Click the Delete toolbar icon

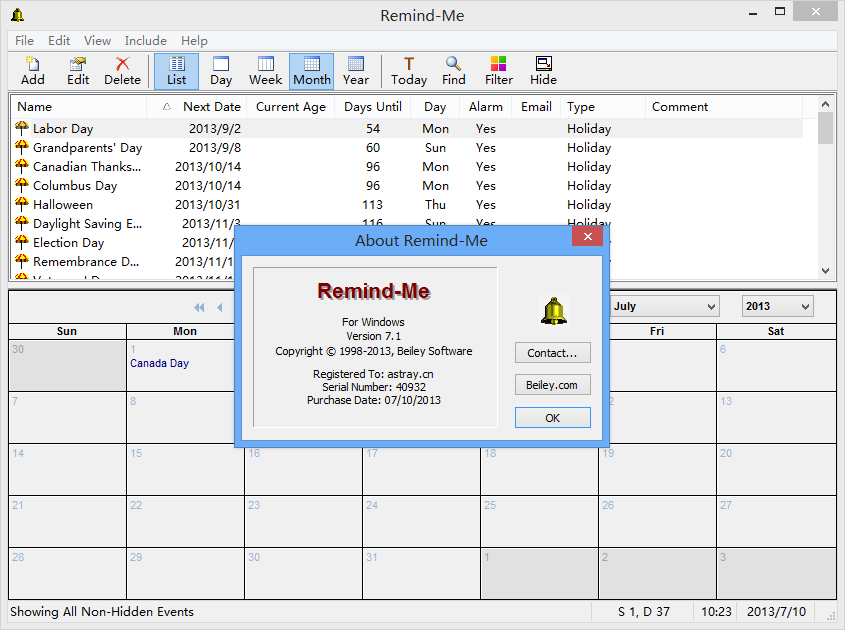122,71
